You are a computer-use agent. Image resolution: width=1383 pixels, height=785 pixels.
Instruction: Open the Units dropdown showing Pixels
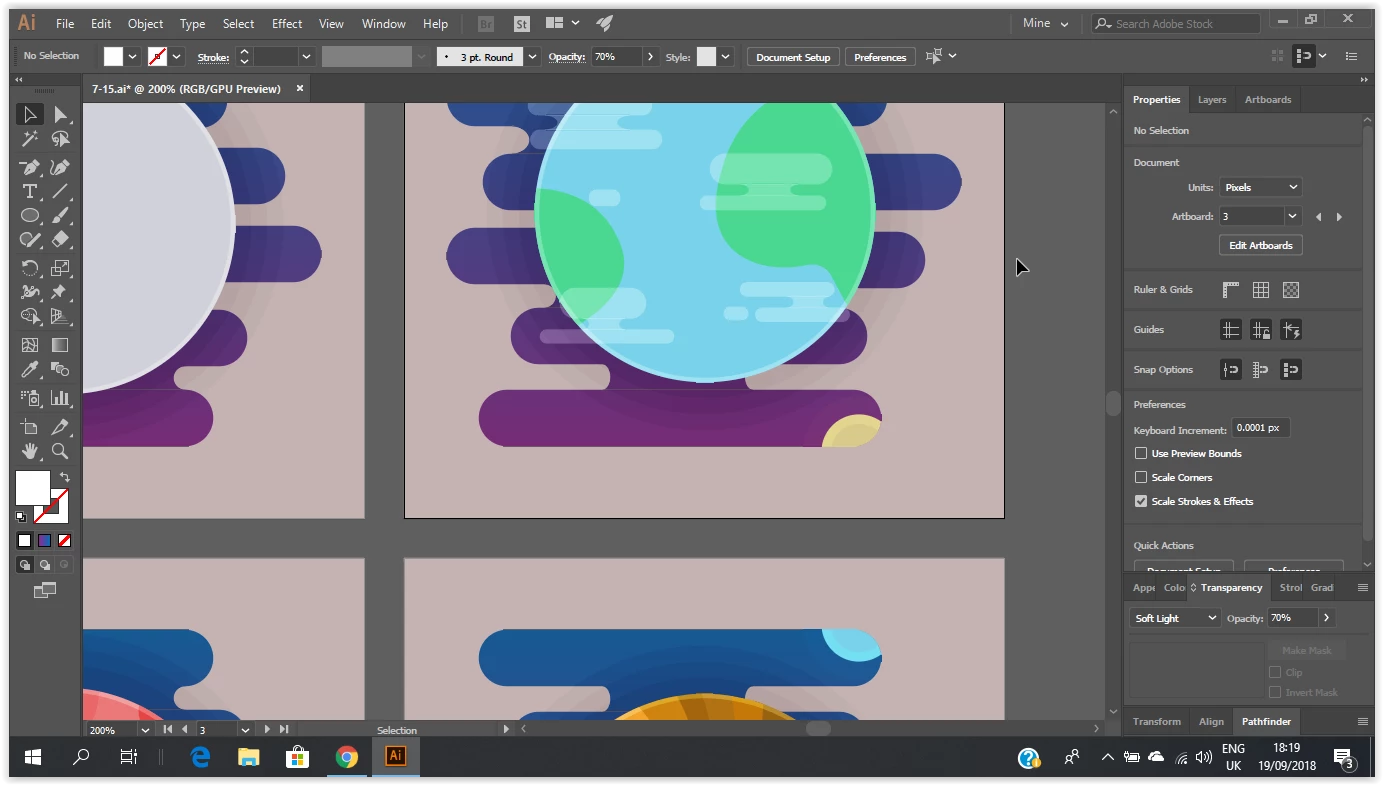[x=1260, y=187]
